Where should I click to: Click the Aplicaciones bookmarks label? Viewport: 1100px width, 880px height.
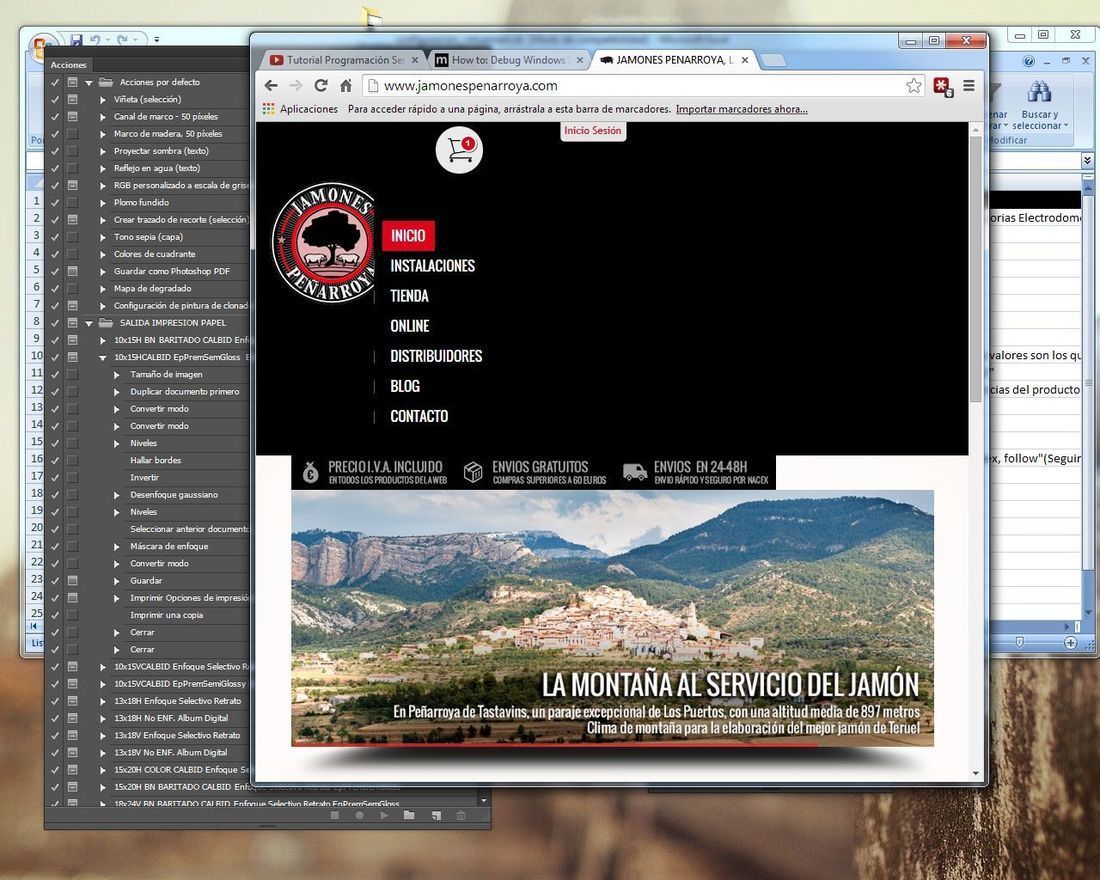309,109
